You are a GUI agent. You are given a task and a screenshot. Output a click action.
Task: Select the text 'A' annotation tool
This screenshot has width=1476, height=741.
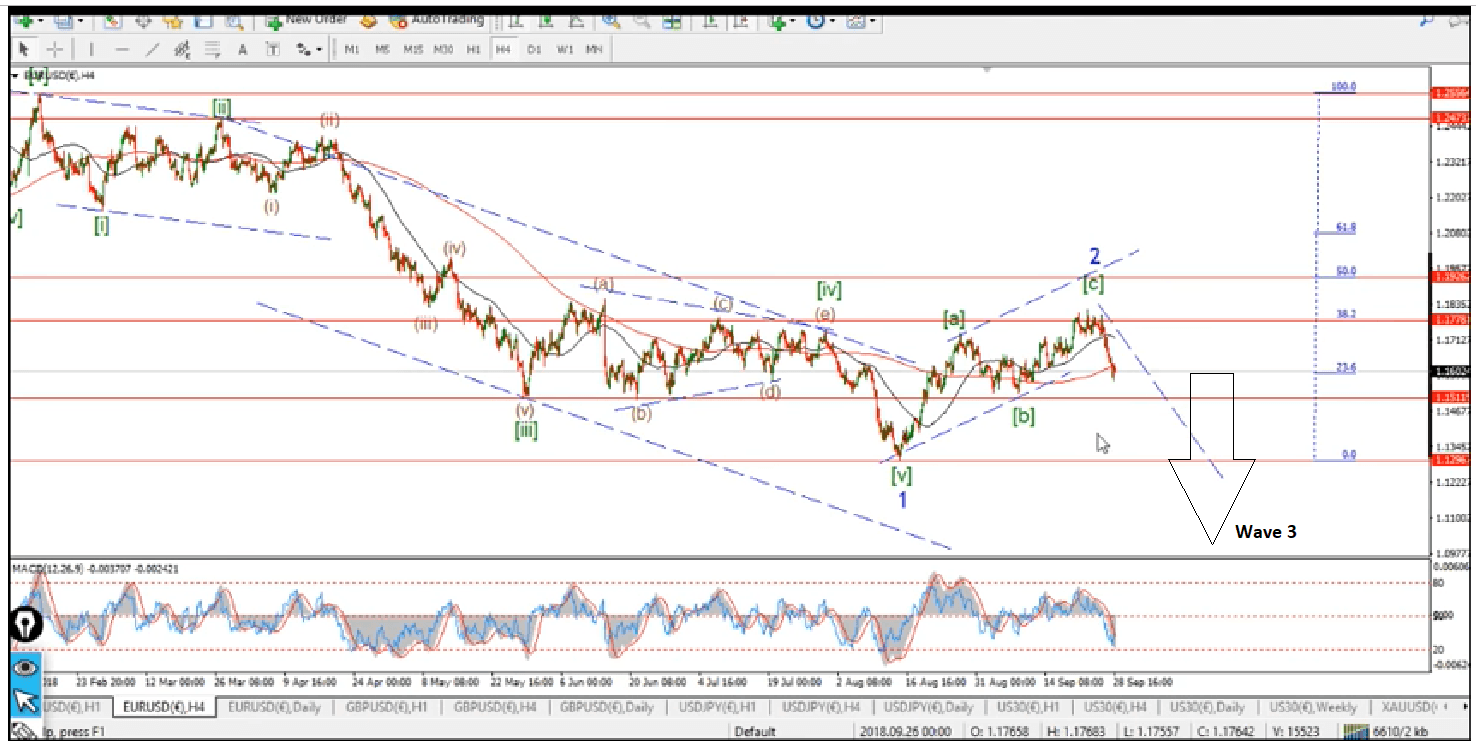[x=242, y=49]
